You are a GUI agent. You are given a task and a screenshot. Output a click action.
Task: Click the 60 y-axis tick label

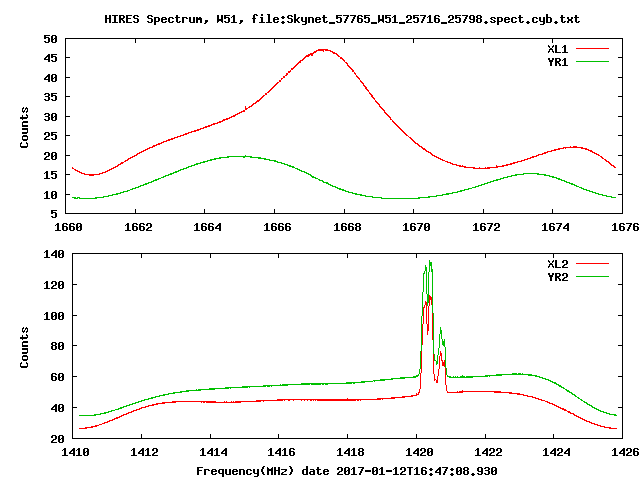point(58,377)
